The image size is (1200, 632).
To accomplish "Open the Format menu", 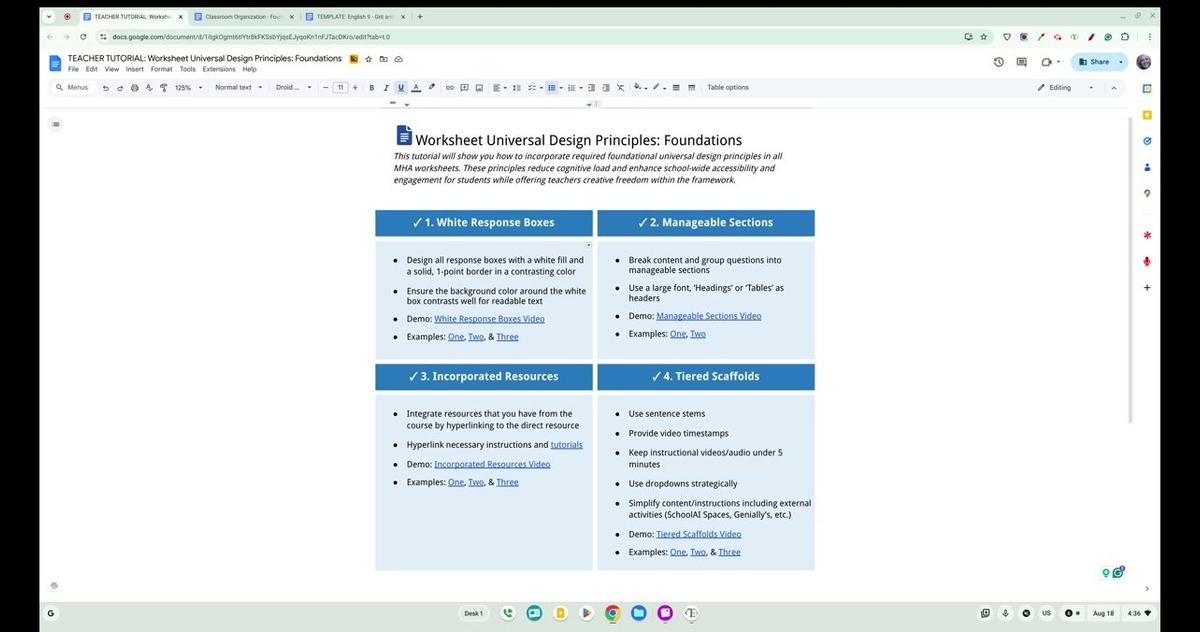I will click(161, 69).
